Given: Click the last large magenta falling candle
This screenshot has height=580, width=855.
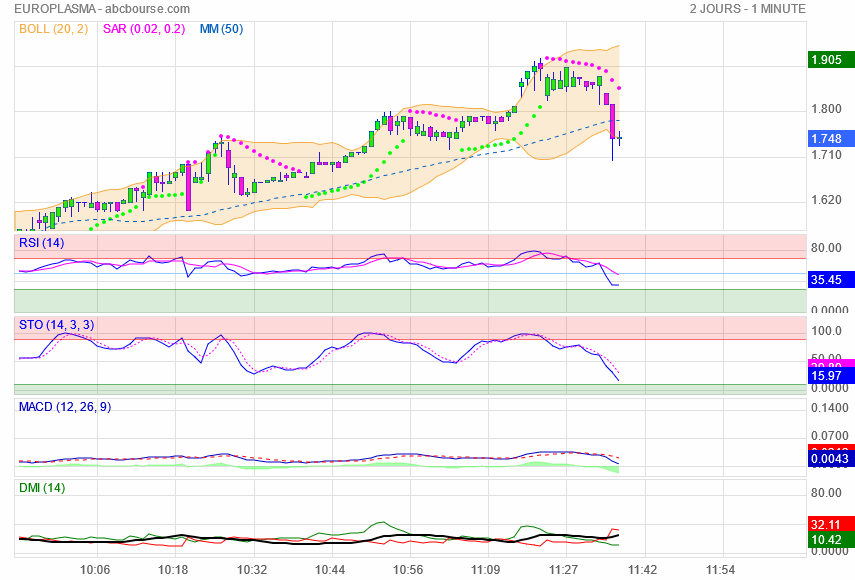Looking at the screenshot, I should coord(612,122).
